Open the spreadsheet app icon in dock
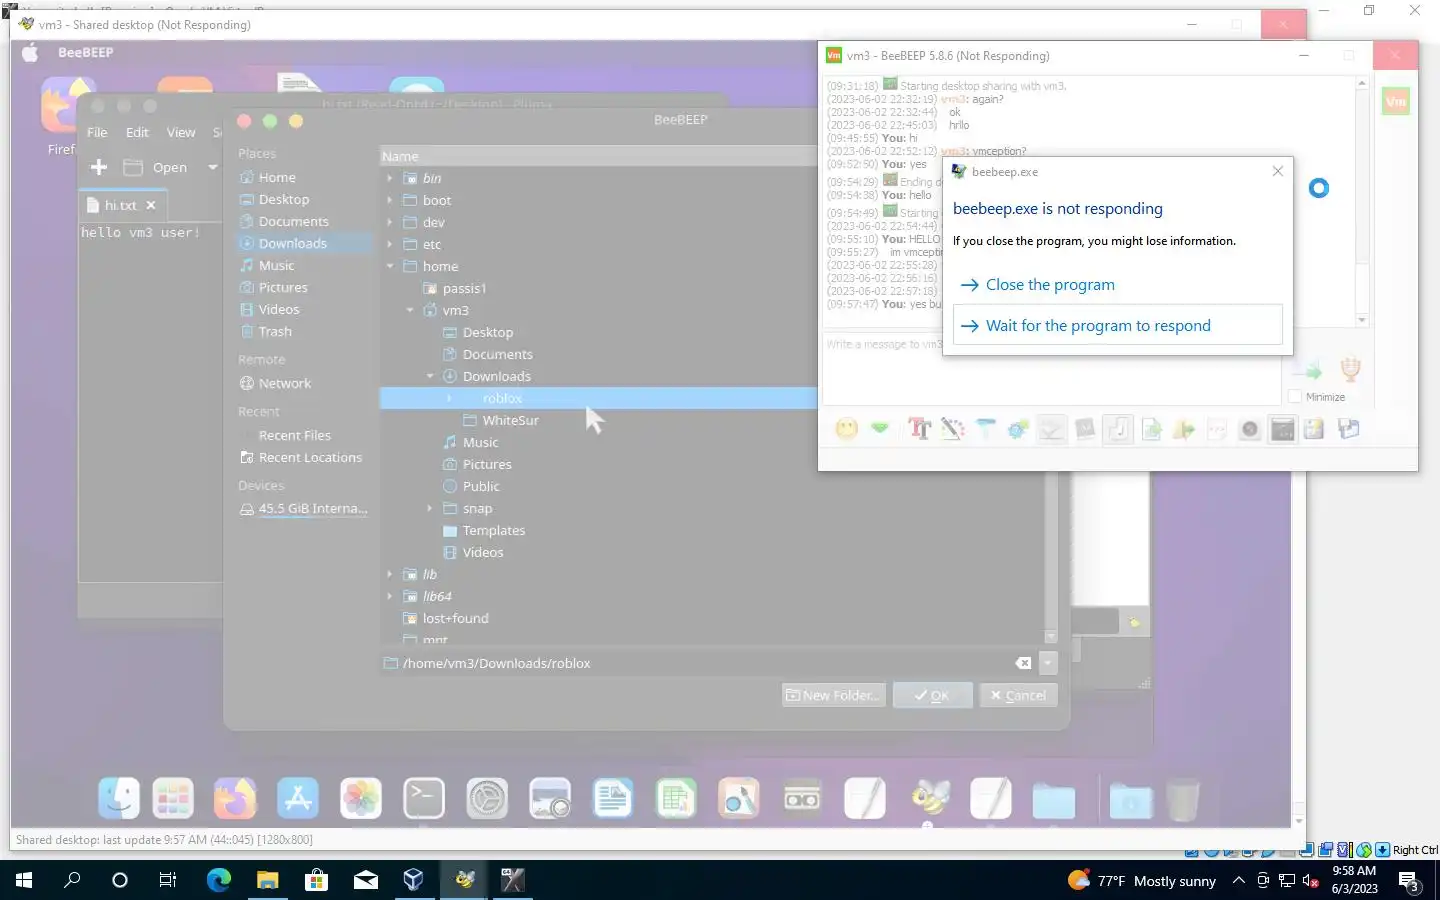The width and height of the screenshot is (1440, 900). click(x=676, y=798)
